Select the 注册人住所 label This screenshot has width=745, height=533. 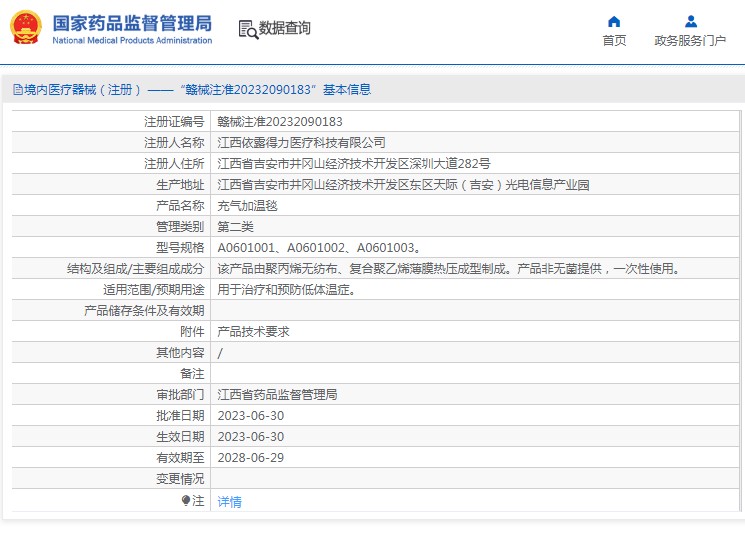click(174, 163)
